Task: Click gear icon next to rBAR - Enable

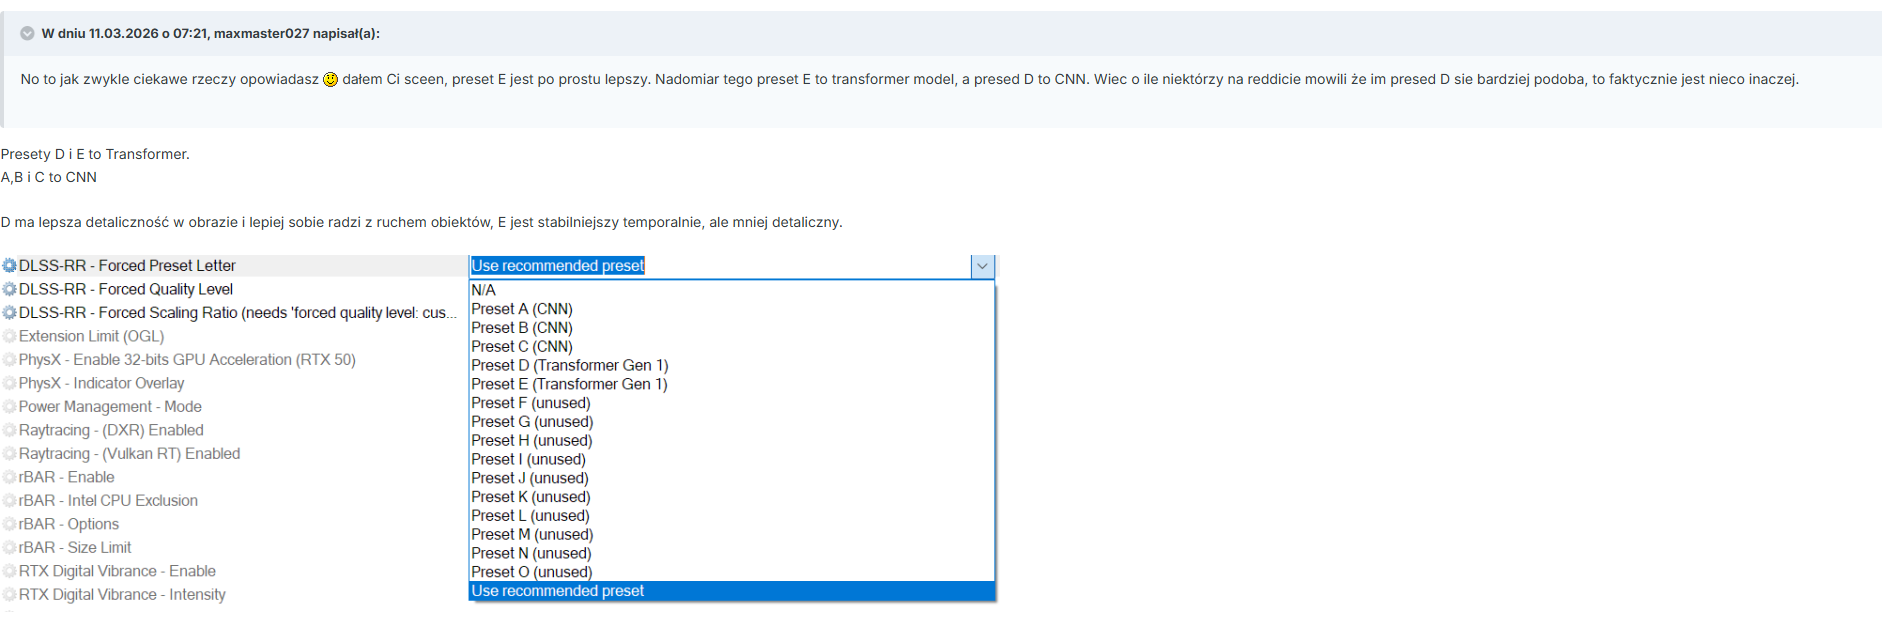Action: (x=9, y=477)
